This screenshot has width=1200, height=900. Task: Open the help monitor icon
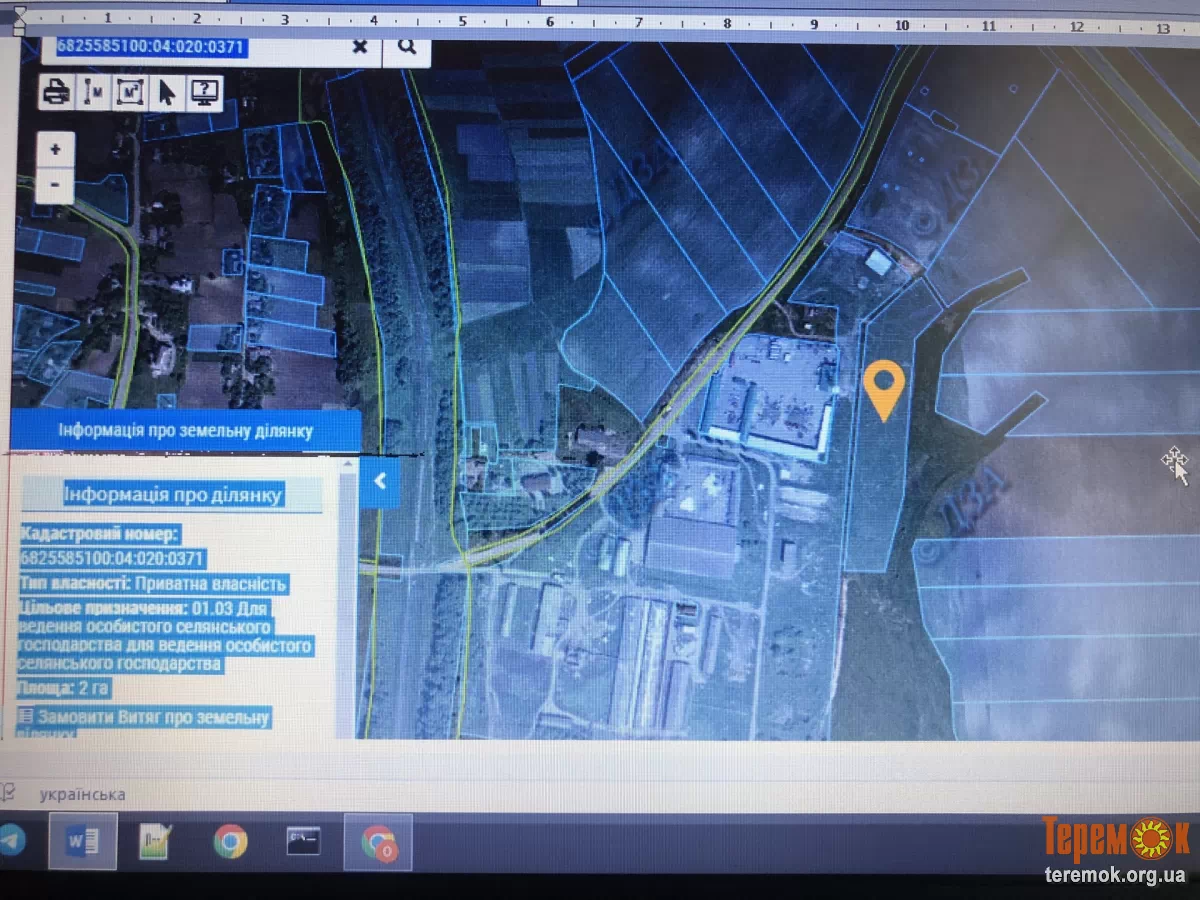pyautogui.click(x=204, y=92)
